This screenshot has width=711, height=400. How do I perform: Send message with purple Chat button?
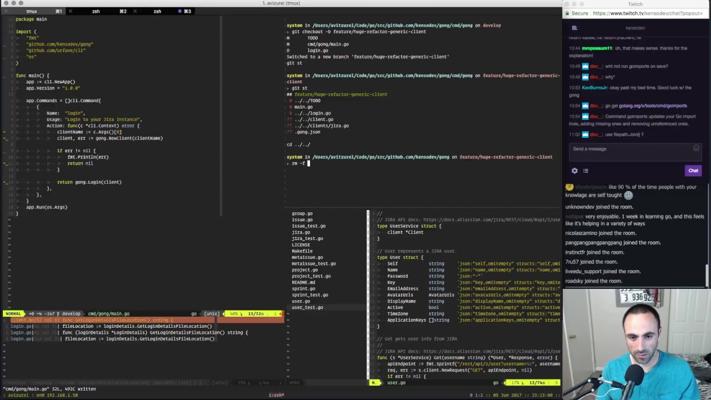click(692, 171)
